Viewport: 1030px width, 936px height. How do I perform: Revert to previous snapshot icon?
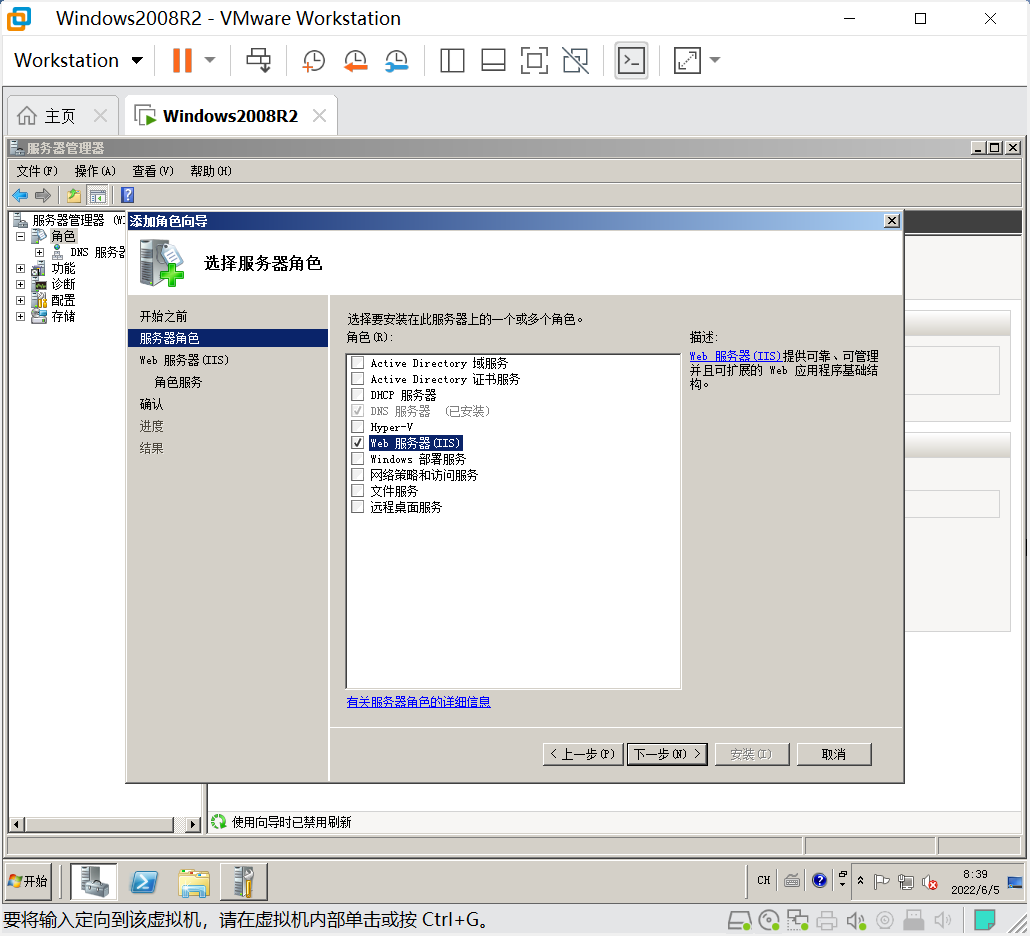pos(355,60)
